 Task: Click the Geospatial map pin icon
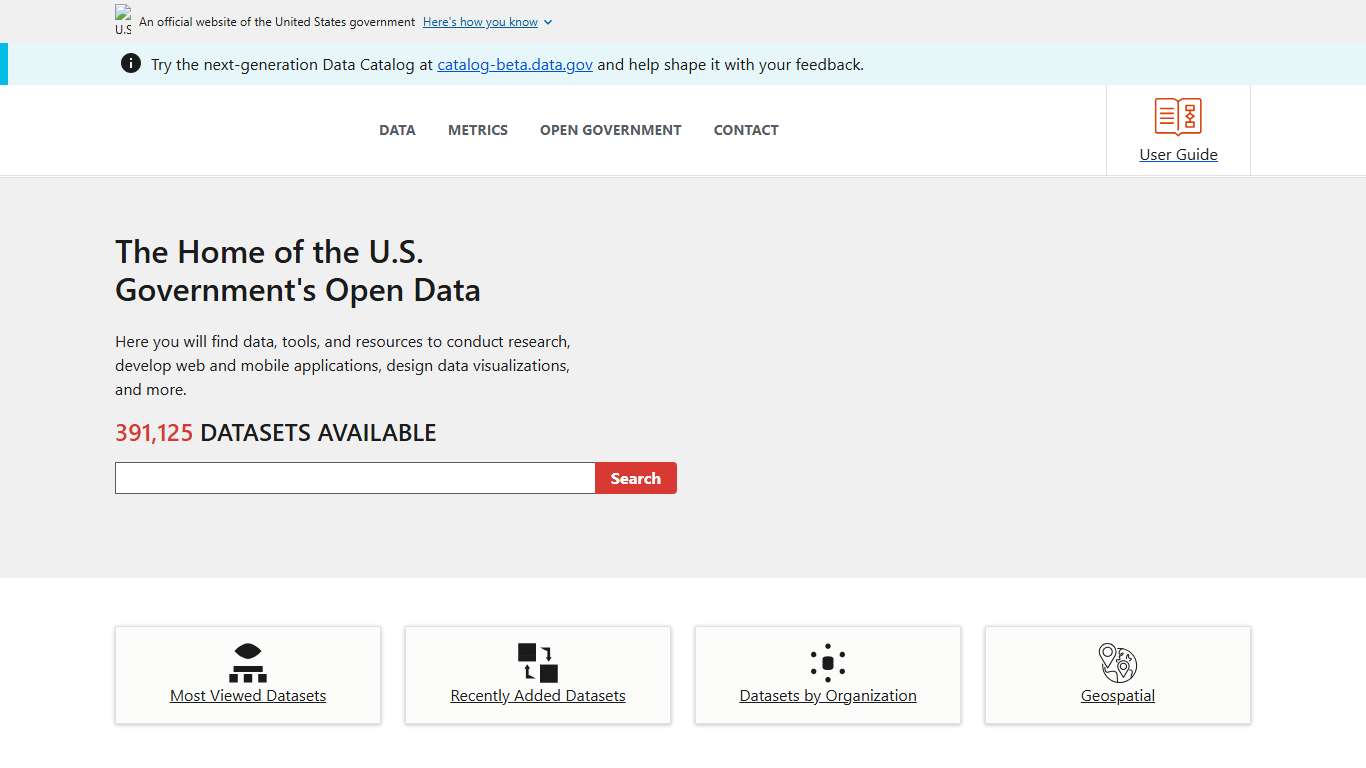tap(1117, 660)
